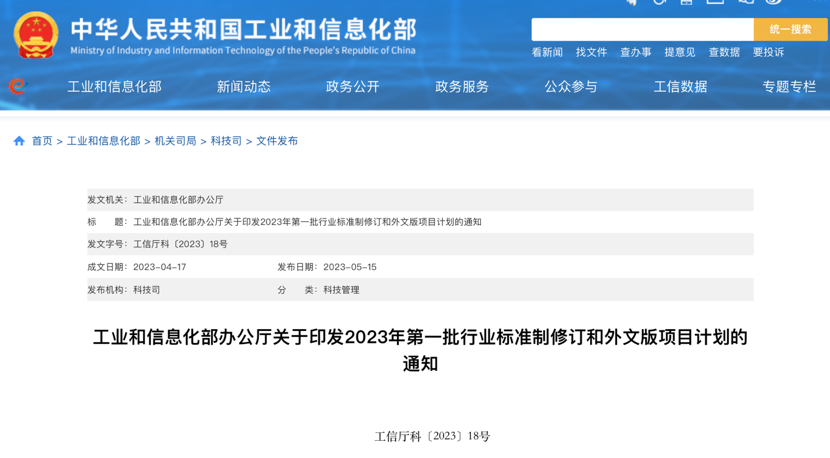This screenshot has width=830, height=458.
Task: Open the 看新闻 quick link
Action: click(547, 52)
